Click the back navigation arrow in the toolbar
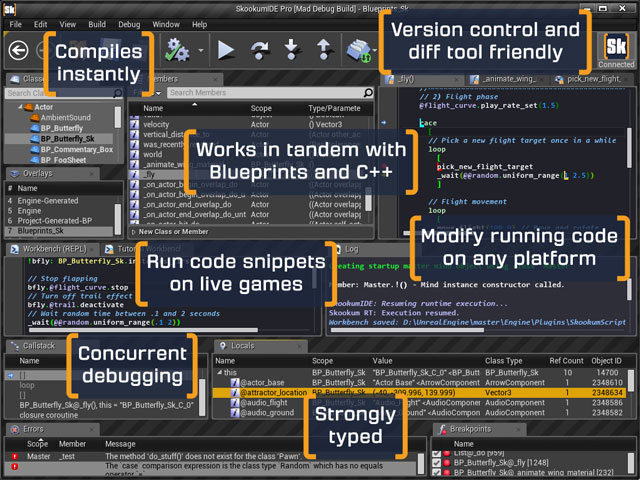The width and height of the screenshot is (640, 480). 18,51
